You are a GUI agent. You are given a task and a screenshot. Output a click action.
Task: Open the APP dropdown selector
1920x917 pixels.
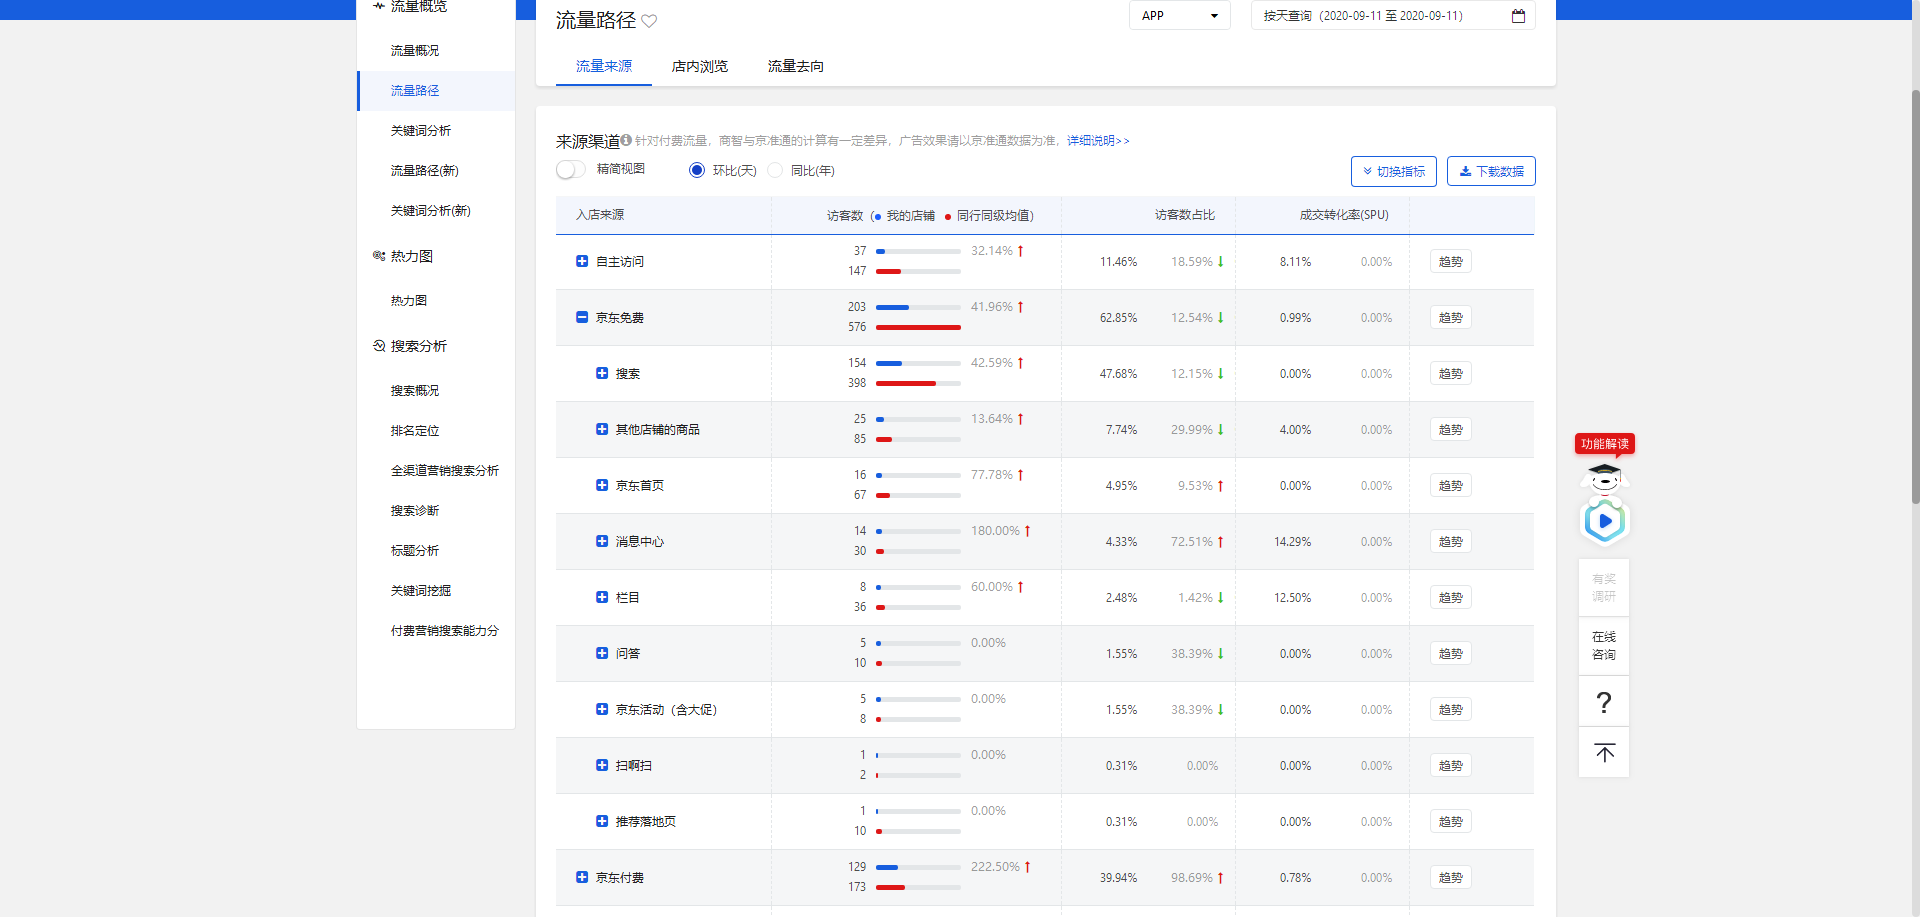1179,15
